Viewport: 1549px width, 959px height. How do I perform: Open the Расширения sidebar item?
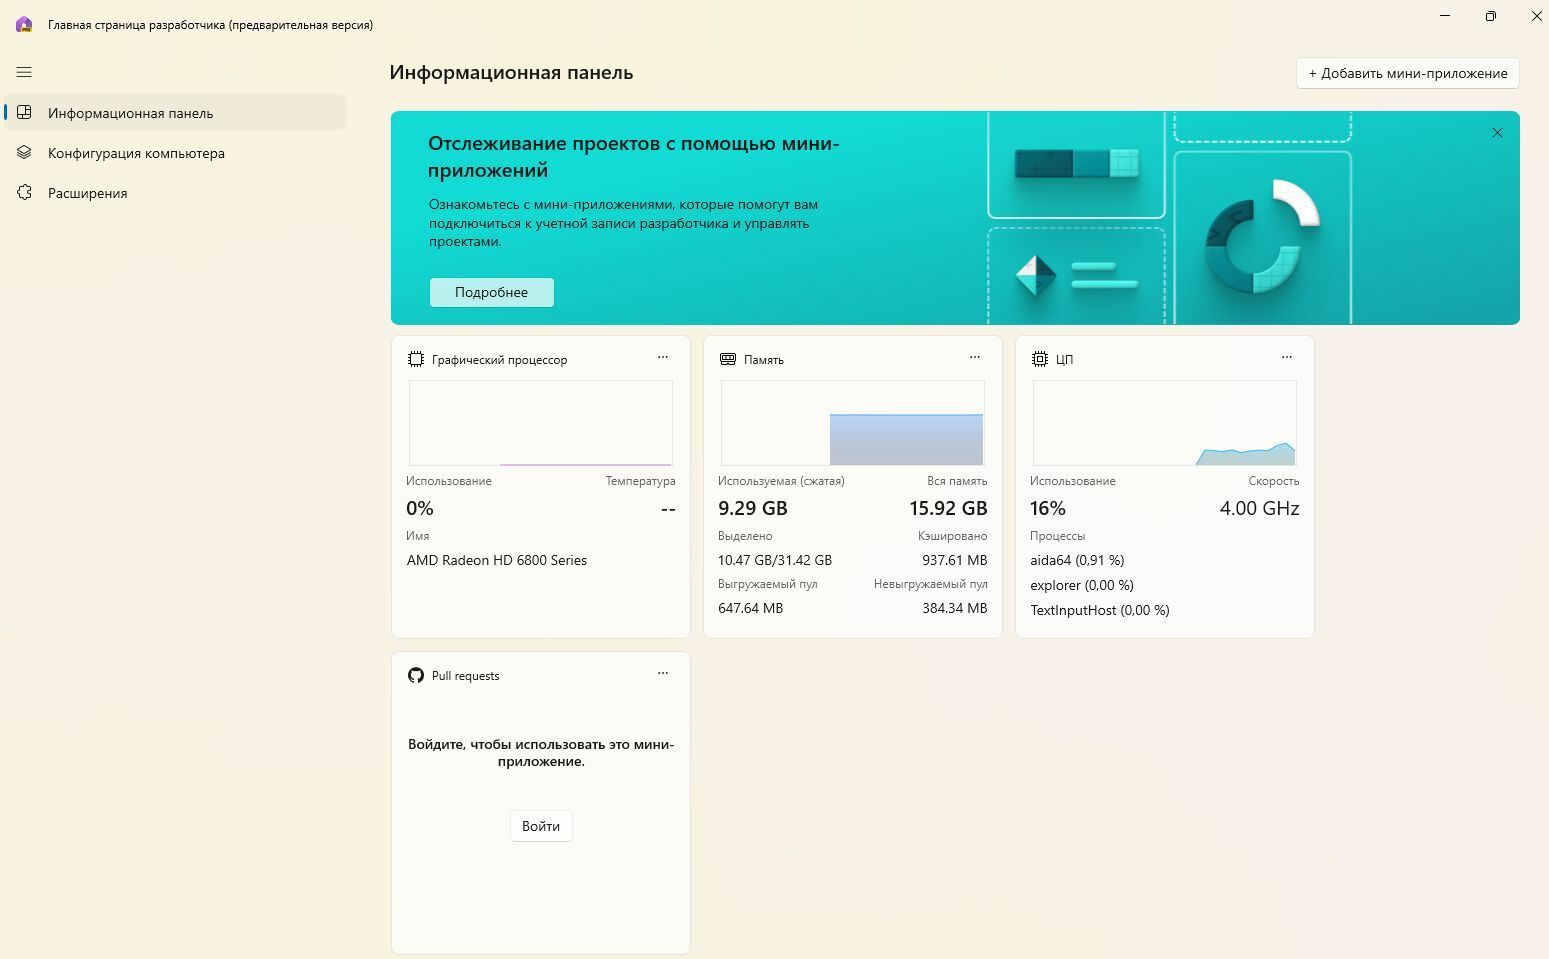point(88,193)
